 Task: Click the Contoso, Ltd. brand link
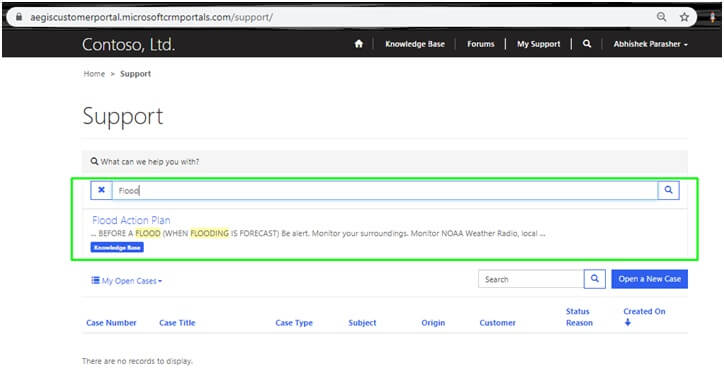pyautogui.click(x=128, y=45)
